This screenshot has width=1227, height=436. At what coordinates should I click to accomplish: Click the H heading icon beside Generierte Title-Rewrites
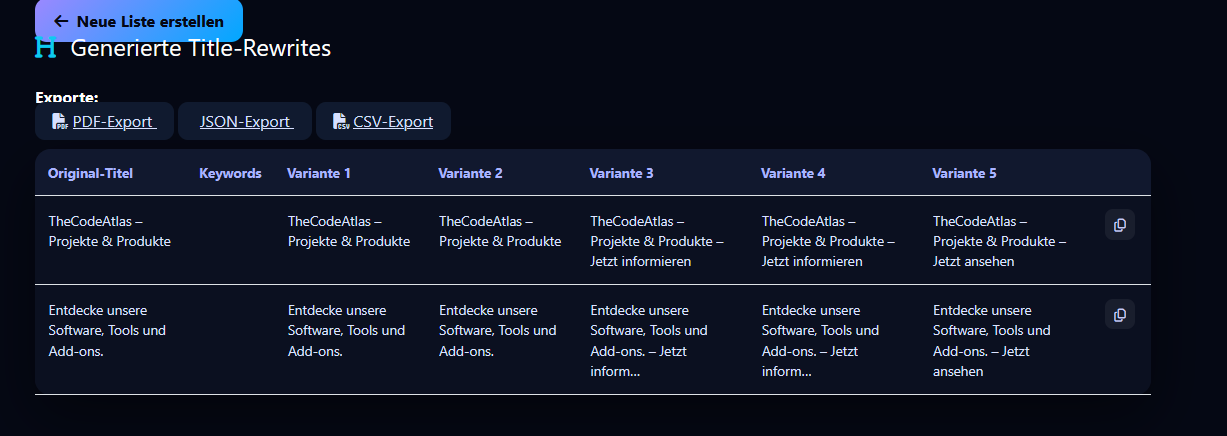click(x=46, y=47)
